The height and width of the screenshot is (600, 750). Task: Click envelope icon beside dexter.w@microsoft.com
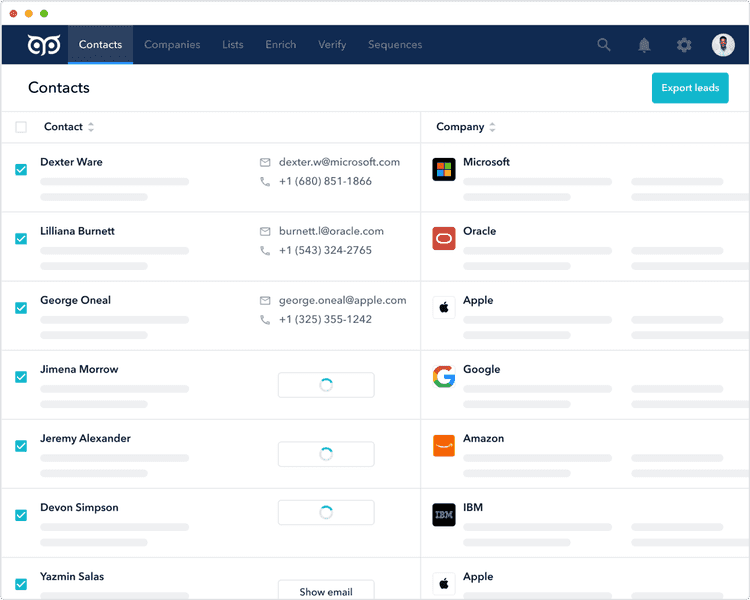click(265, 162)
